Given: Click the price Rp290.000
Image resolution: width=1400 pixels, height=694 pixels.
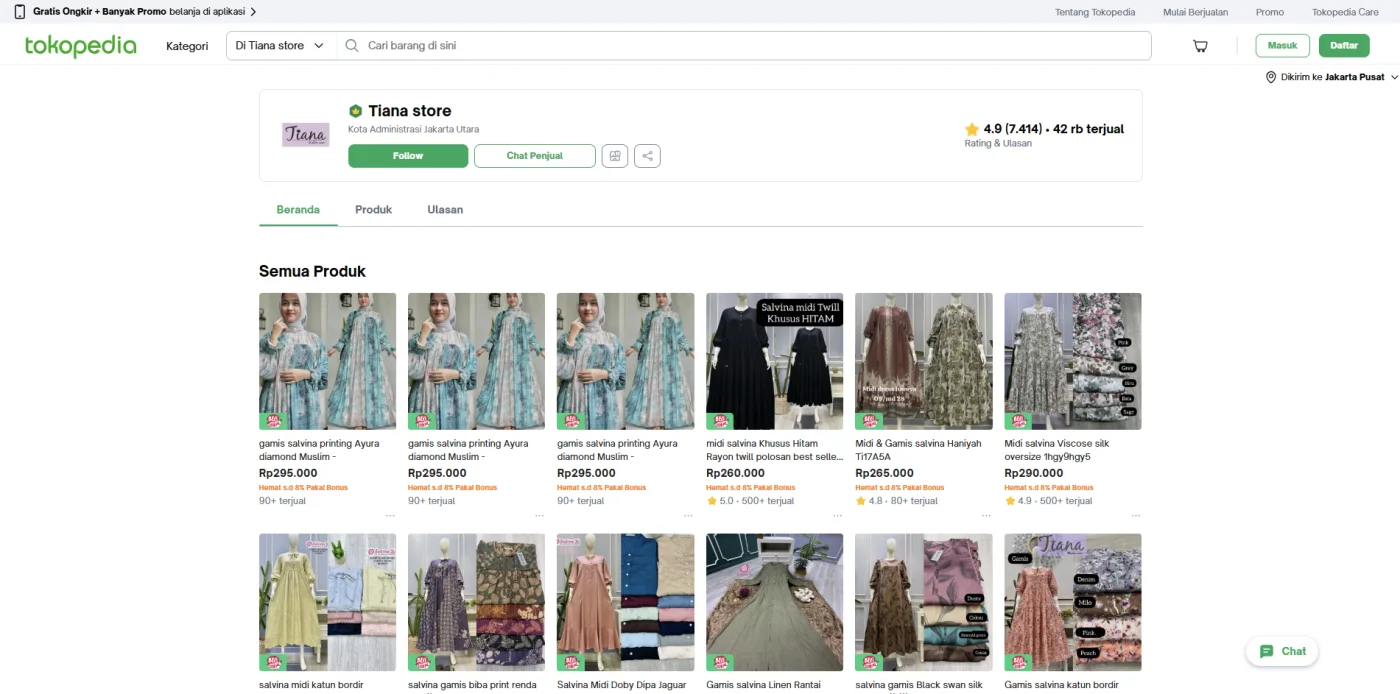Looking at the screenshot, I should [x=1034, y=473].
